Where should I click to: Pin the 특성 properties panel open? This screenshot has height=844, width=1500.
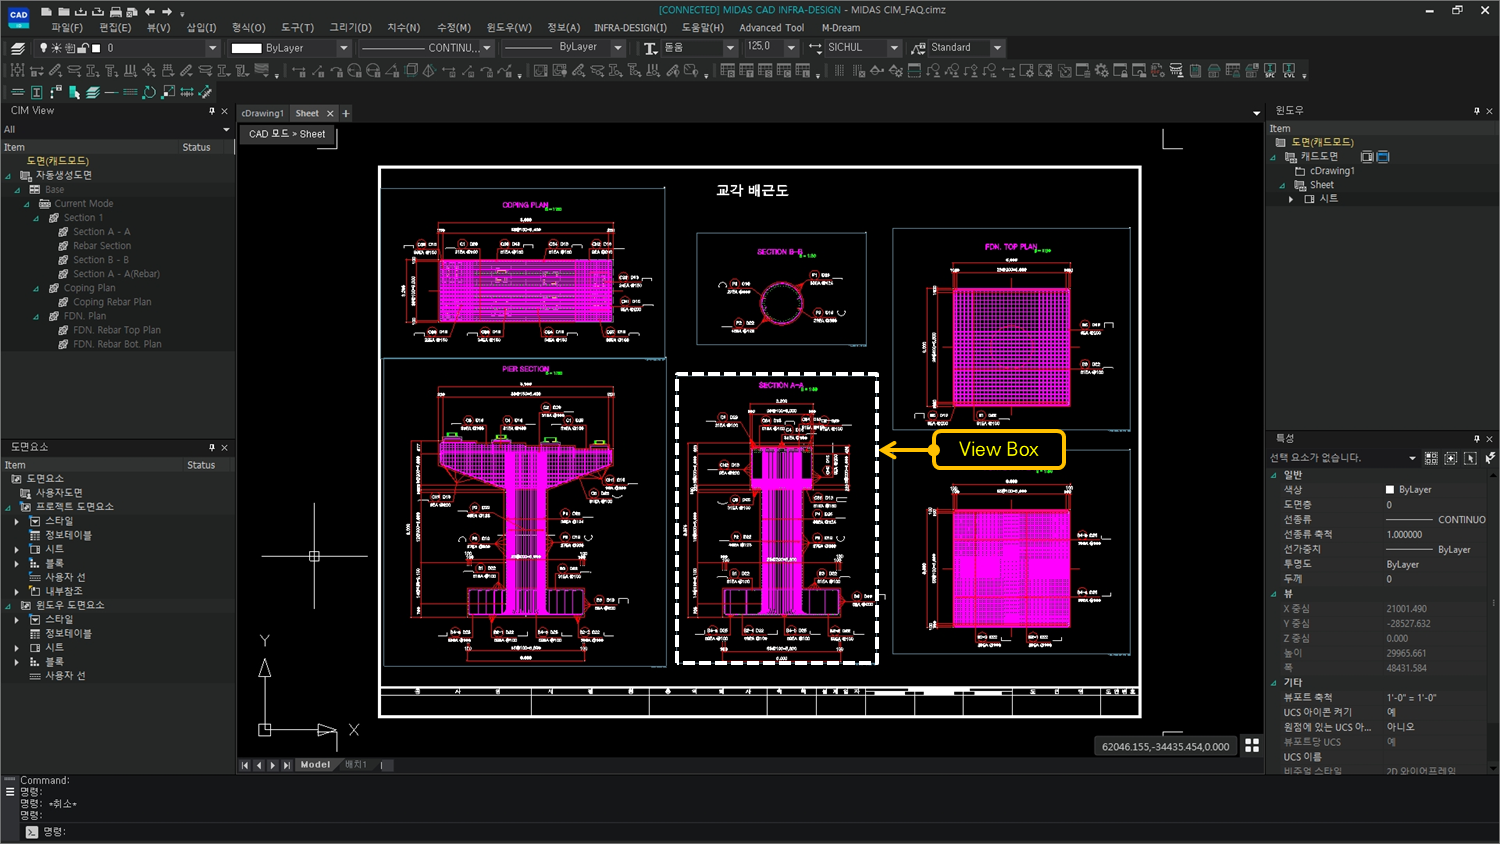coord(1476,438)
